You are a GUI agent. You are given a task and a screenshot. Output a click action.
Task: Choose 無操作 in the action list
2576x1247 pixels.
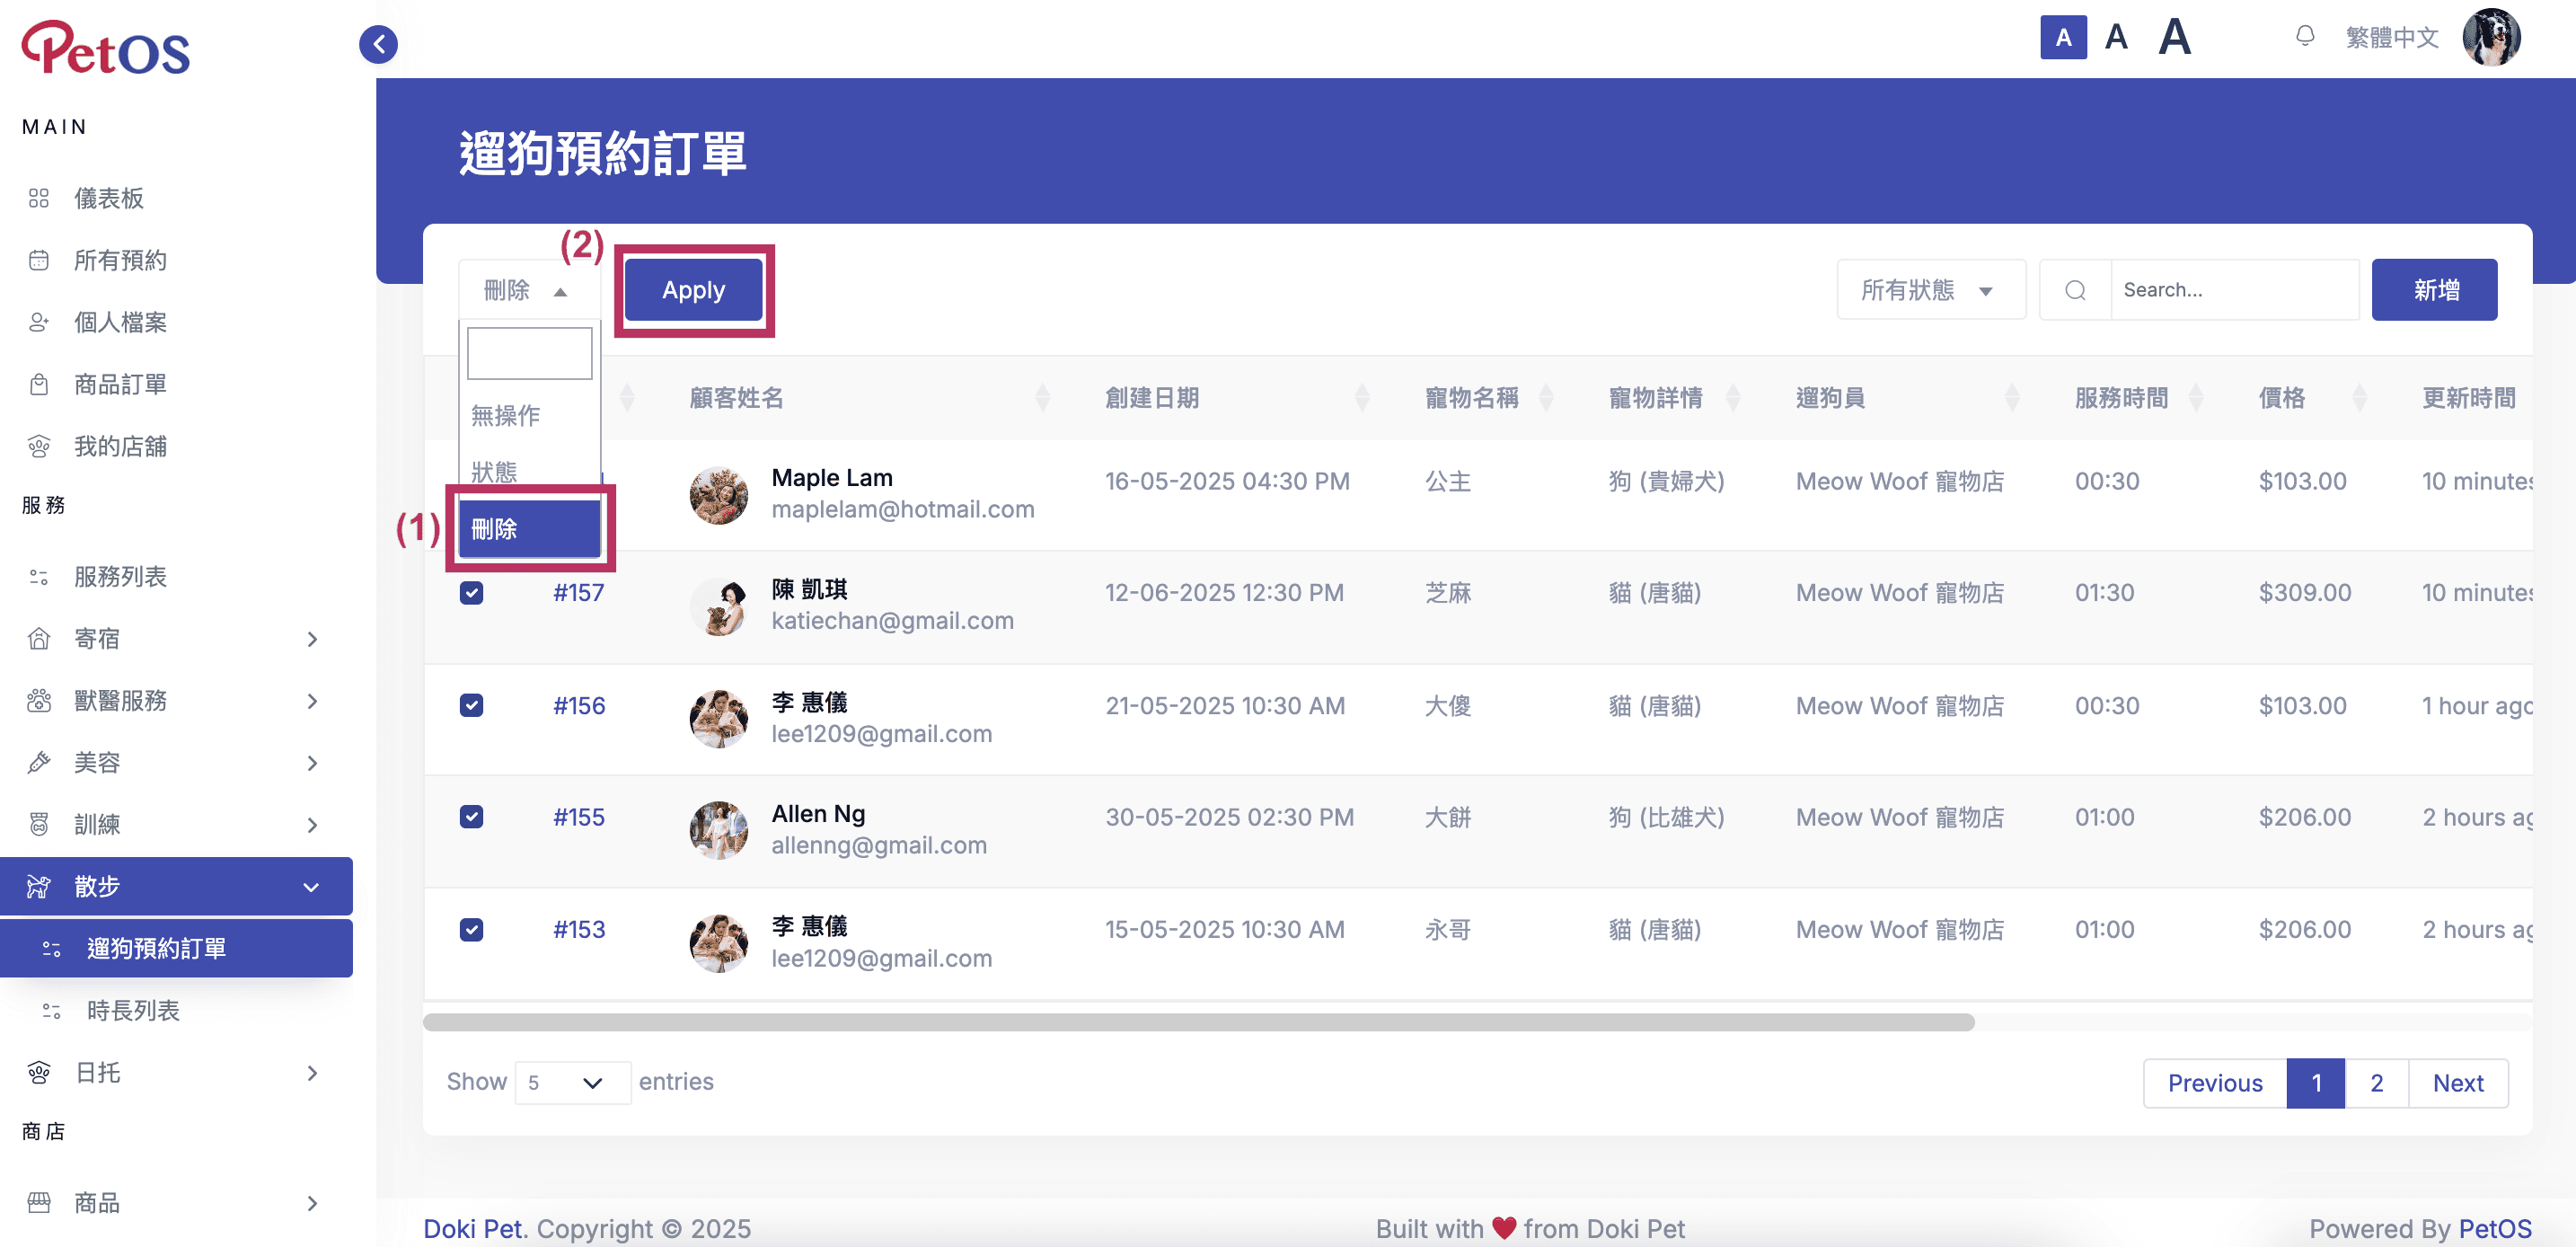click(529, 415)
